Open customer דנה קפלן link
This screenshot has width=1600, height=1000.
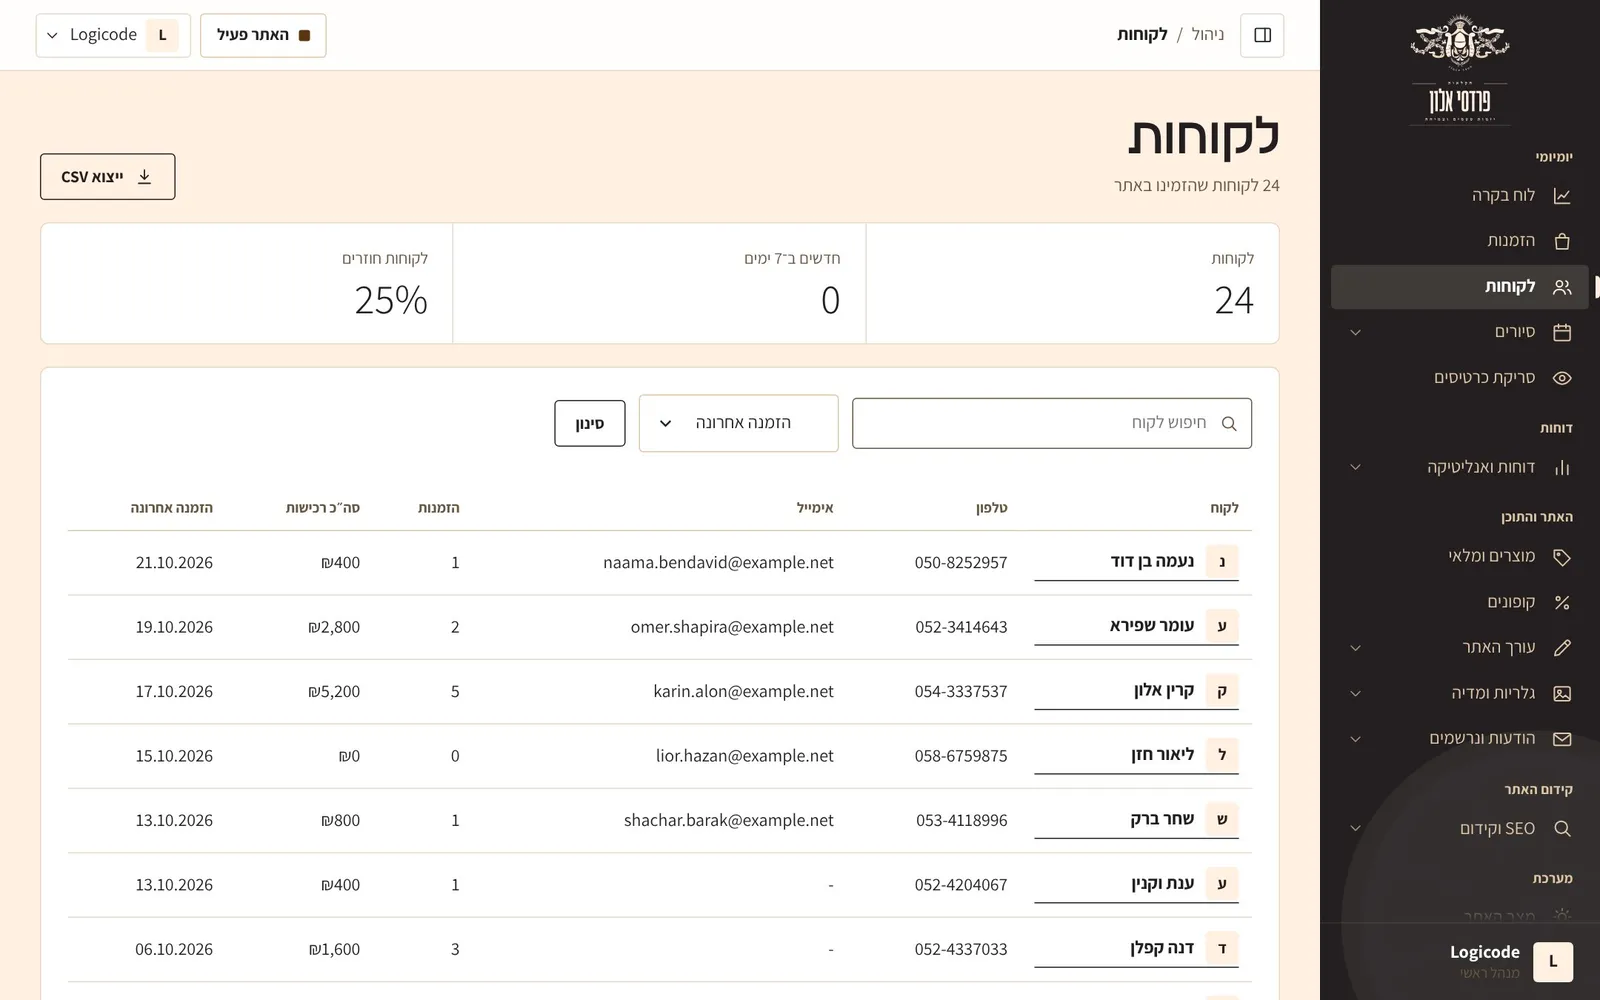tap(1136, 949)
